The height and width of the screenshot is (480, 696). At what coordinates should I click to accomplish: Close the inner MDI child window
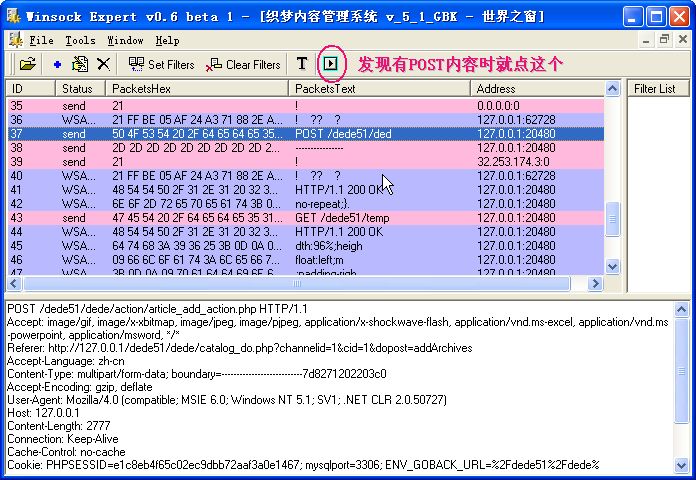tap(683, 40)
